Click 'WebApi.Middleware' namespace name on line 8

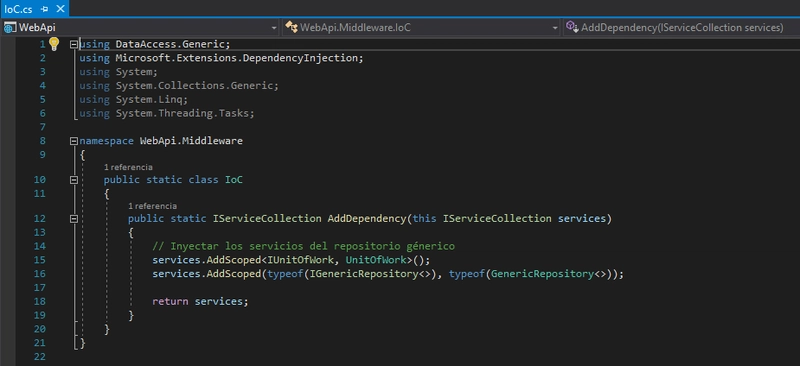tap(191, 141)
